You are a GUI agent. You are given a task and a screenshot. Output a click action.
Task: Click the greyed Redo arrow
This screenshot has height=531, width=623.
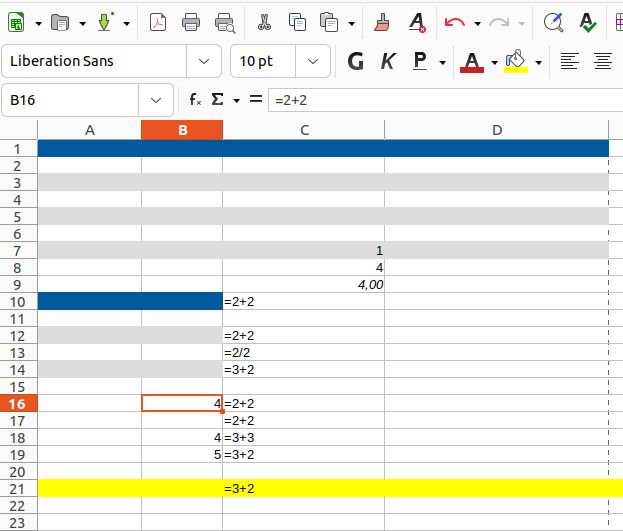pyautogui.click(x=499, y=23)
